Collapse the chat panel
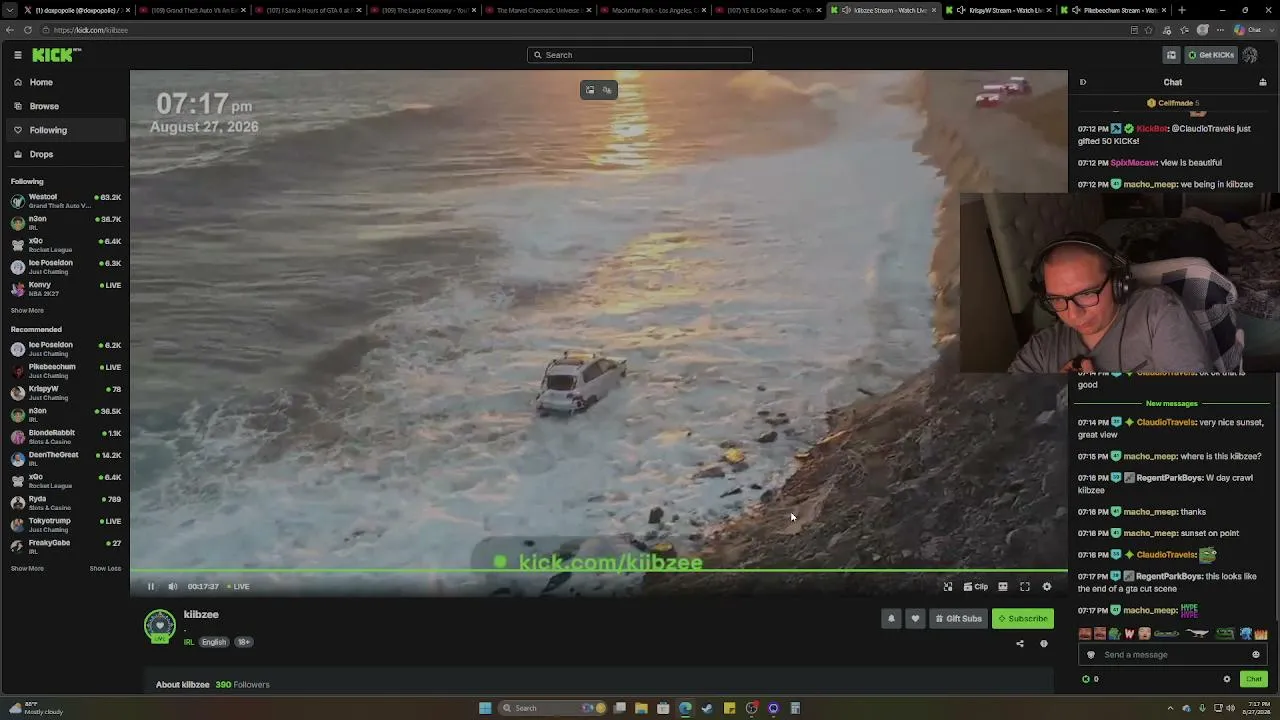The image size is (1280, 720). 1083,82
